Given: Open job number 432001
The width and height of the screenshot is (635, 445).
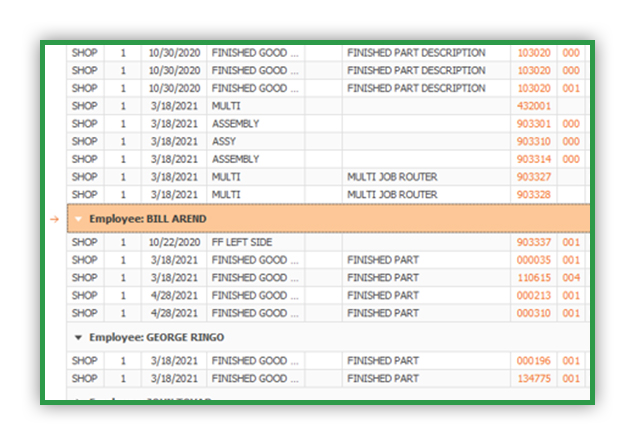Looking at the screenshot, I should click(534, 106).
